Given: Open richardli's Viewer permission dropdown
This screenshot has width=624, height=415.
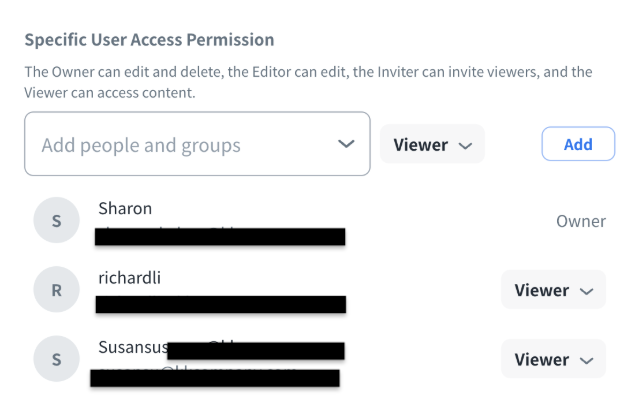Looking at the screenshot, I should (553, 290).
